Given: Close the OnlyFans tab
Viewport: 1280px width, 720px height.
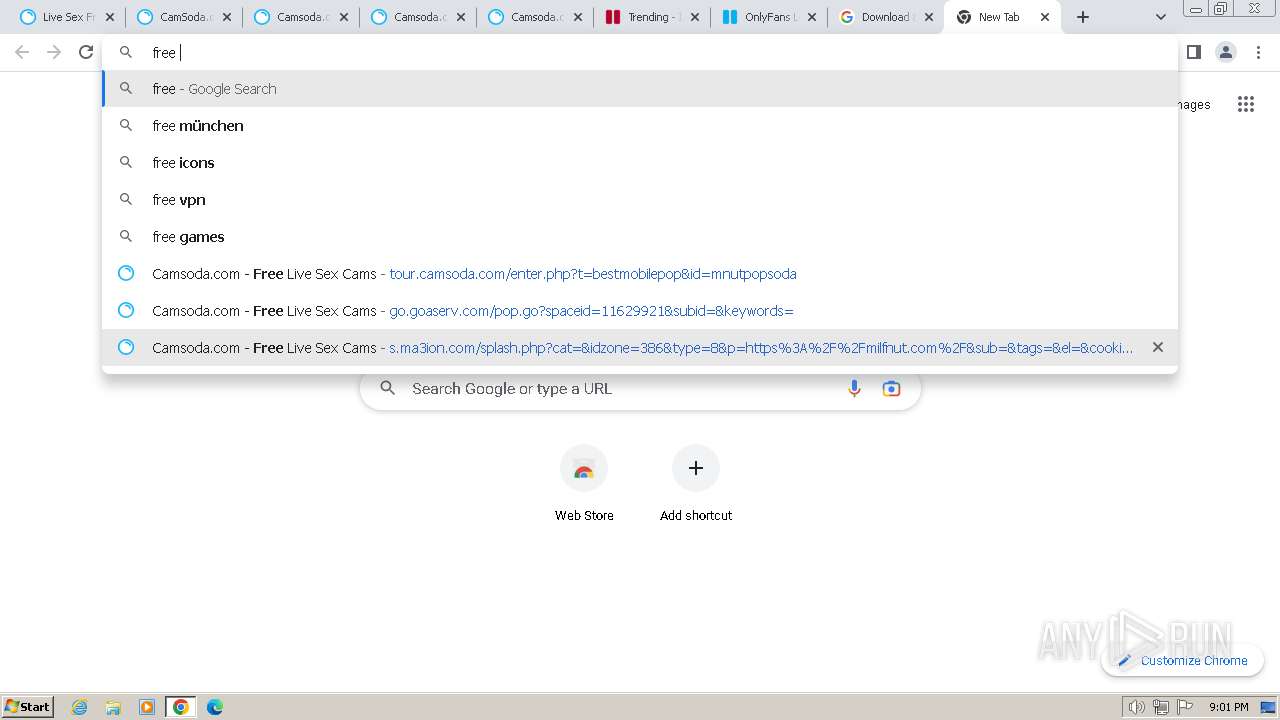Looking at the screenshot, I should tap(812, 17).
